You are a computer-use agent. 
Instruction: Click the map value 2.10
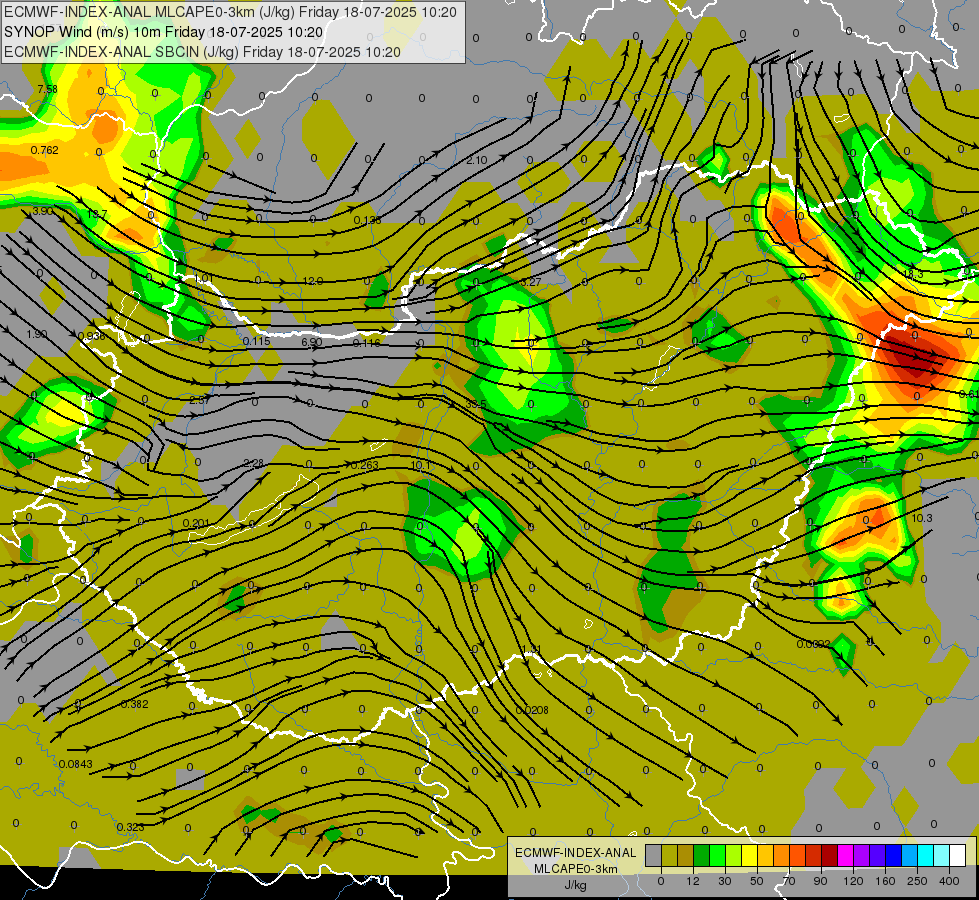click(476, 161)
